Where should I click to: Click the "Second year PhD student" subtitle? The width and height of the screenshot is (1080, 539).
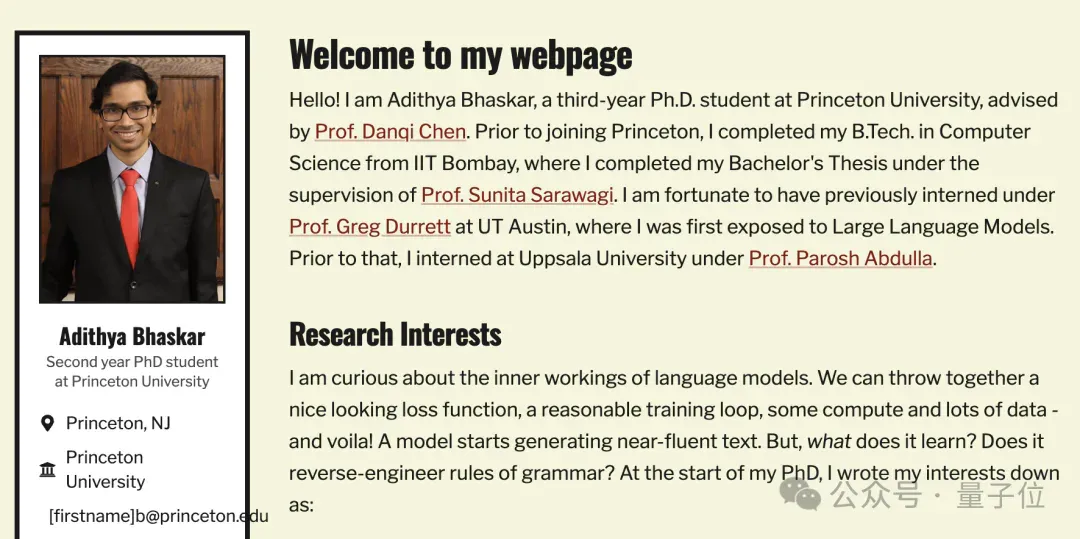coord(132,361)
